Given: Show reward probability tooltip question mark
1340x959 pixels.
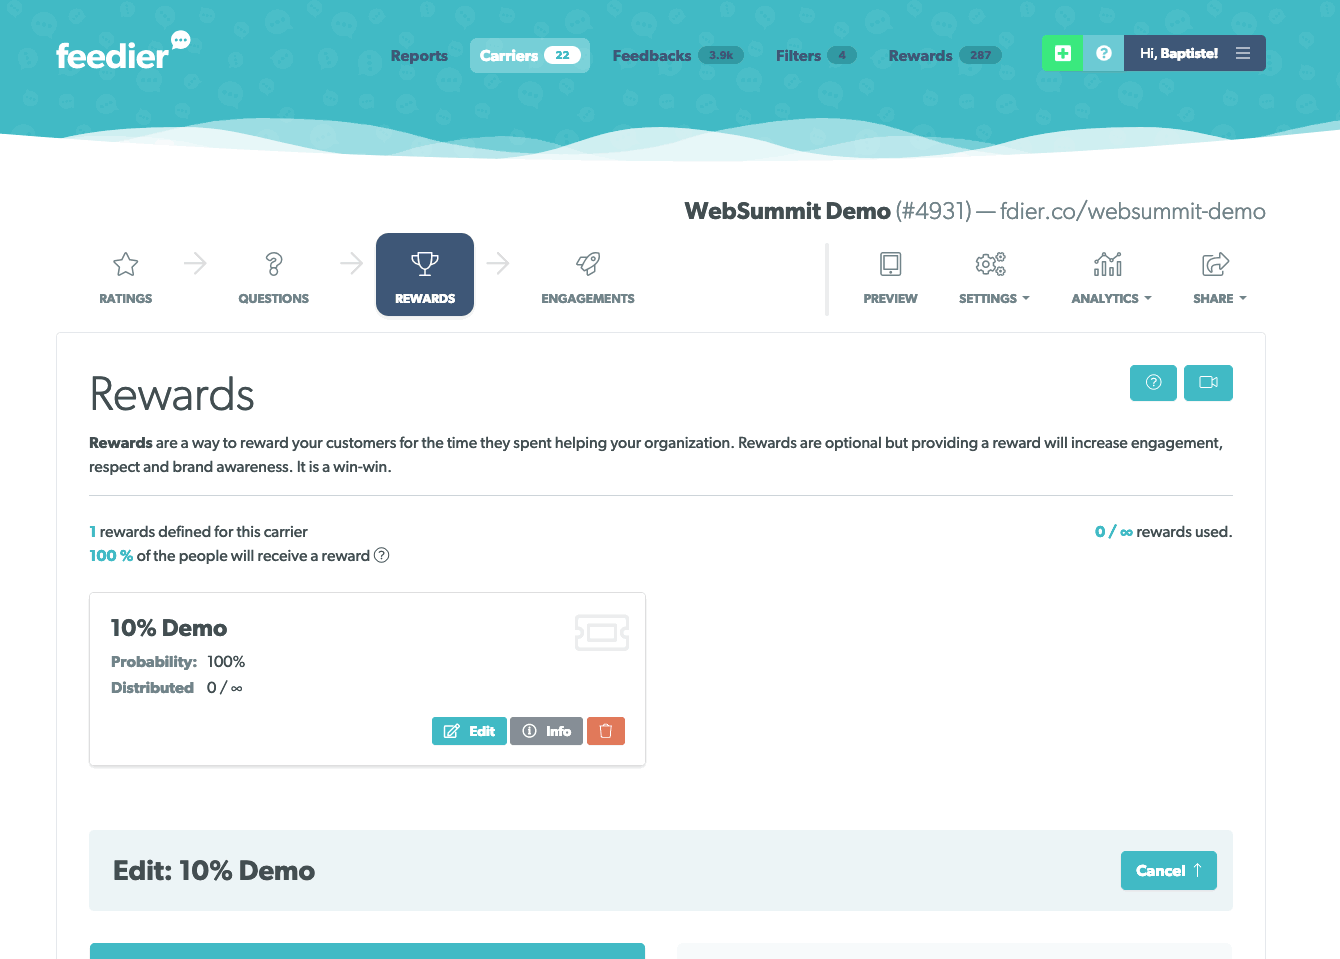Looking at the screenshot, I should click(381, 556).
